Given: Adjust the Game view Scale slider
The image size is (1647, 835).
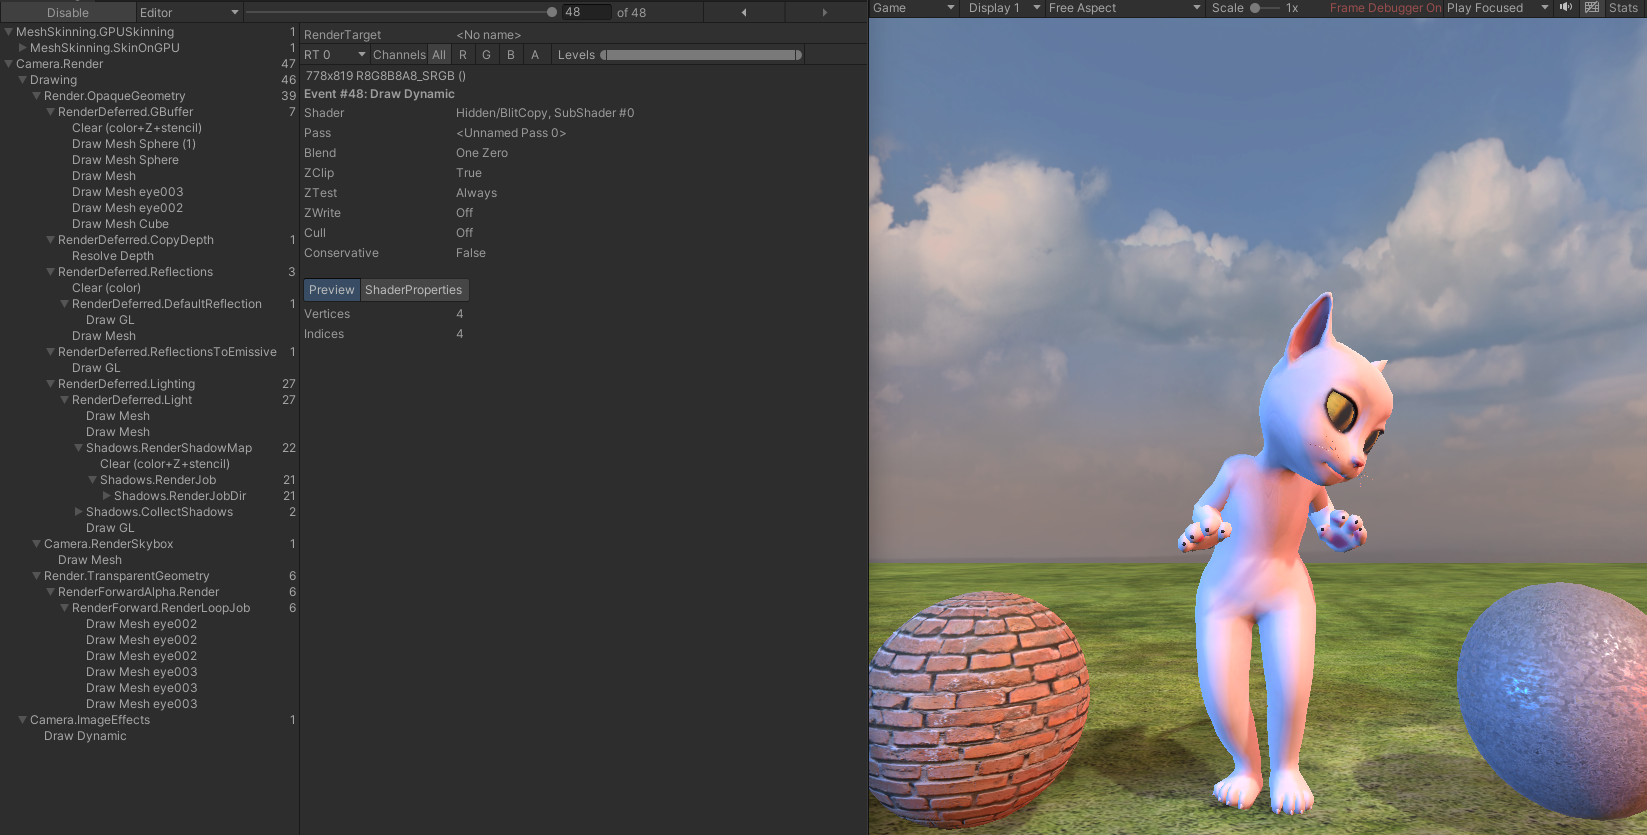Looking at the screenshot, I should pos(1264,8).
